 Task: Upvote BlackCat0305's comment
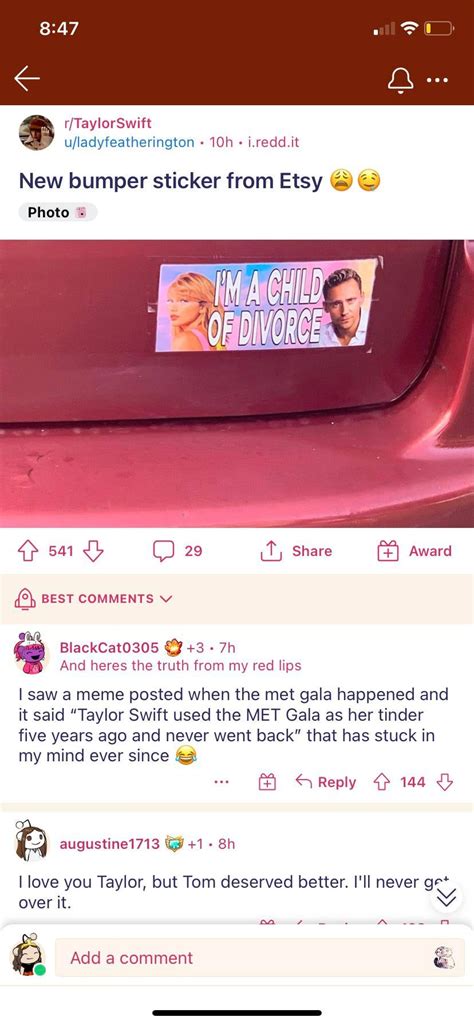pyautogui.click(x=384, y=782)
